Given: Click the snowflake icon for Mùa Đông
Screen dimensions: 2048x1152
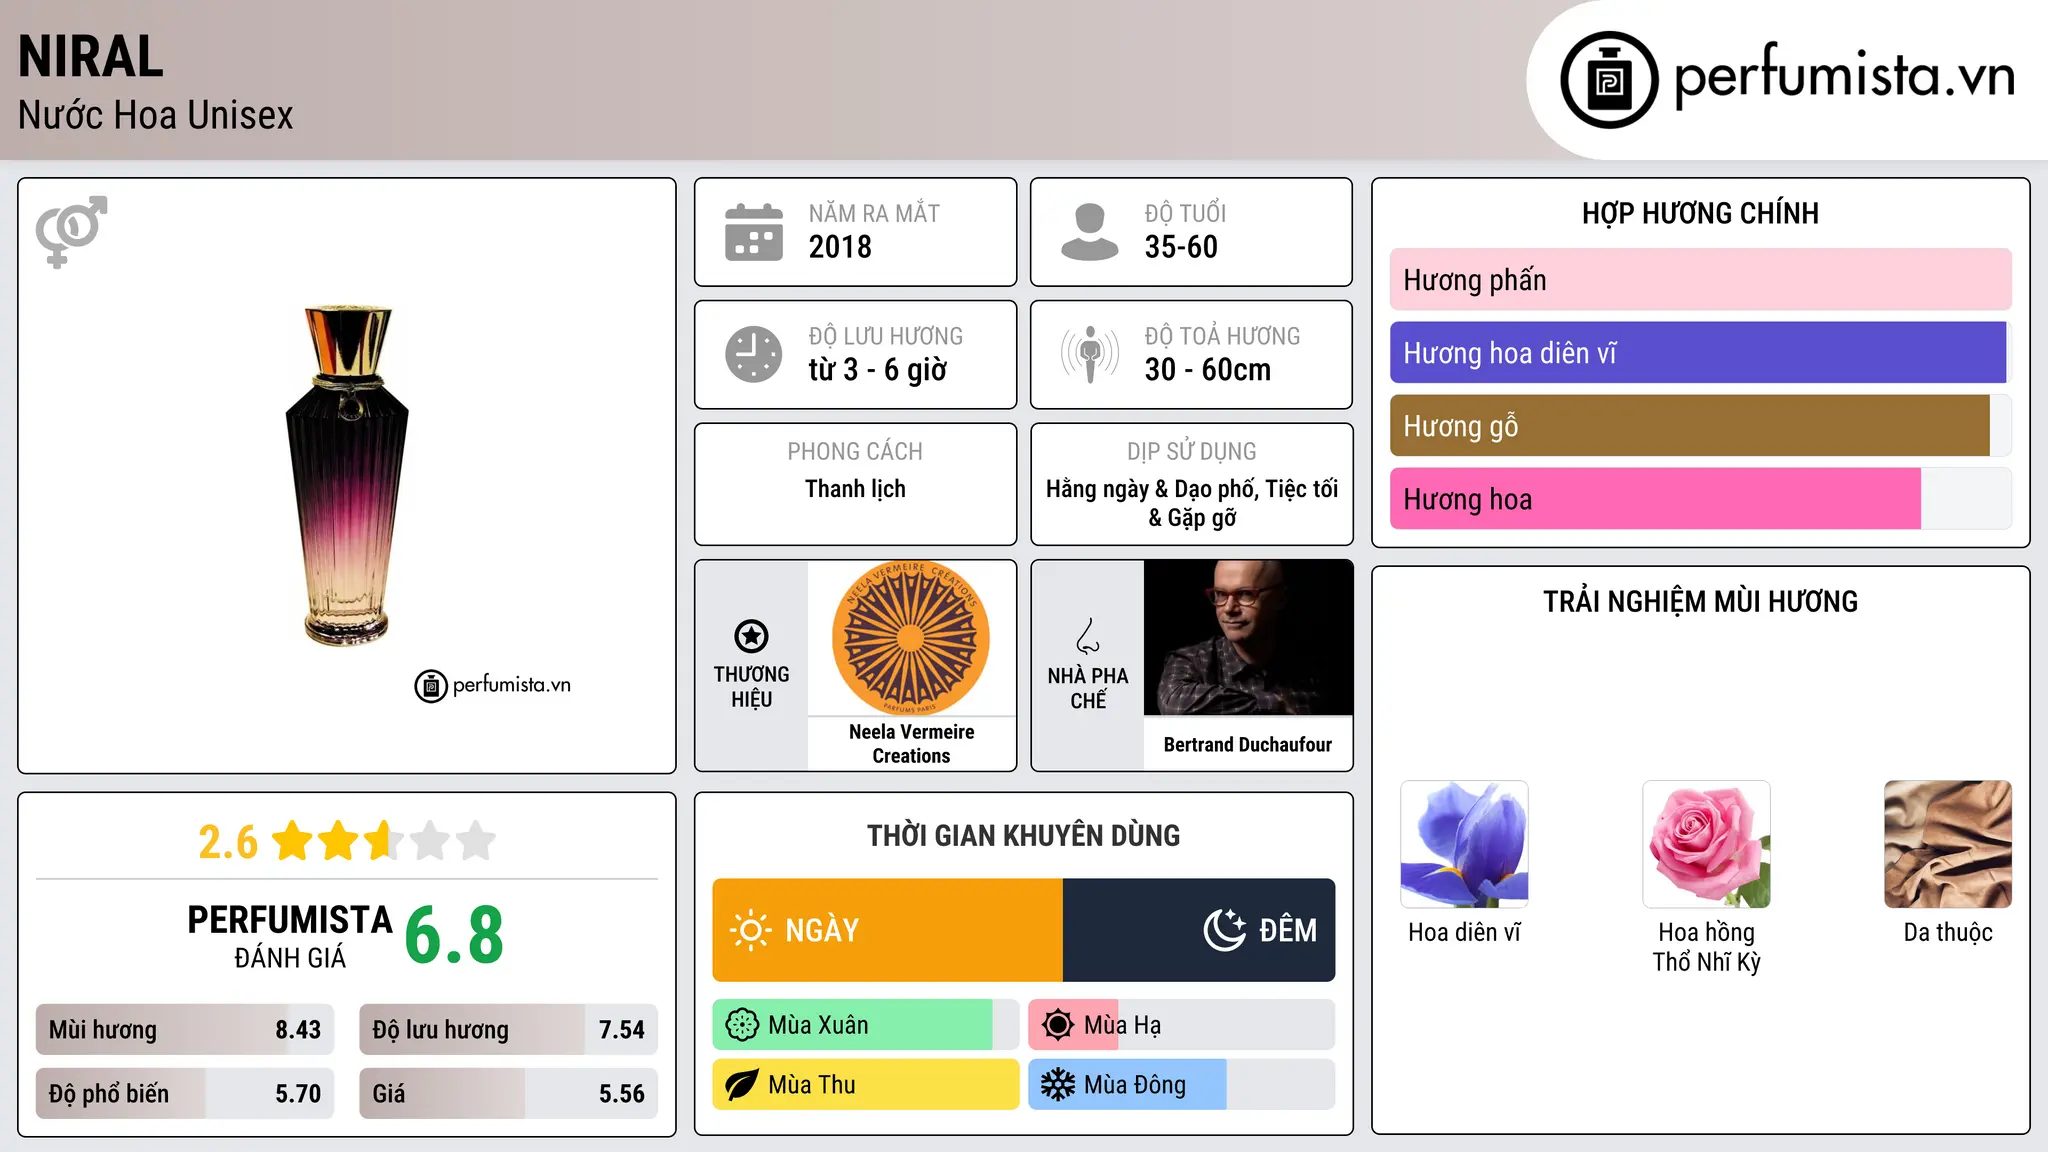Looking at the screenshot, I should point(1058,1085).
